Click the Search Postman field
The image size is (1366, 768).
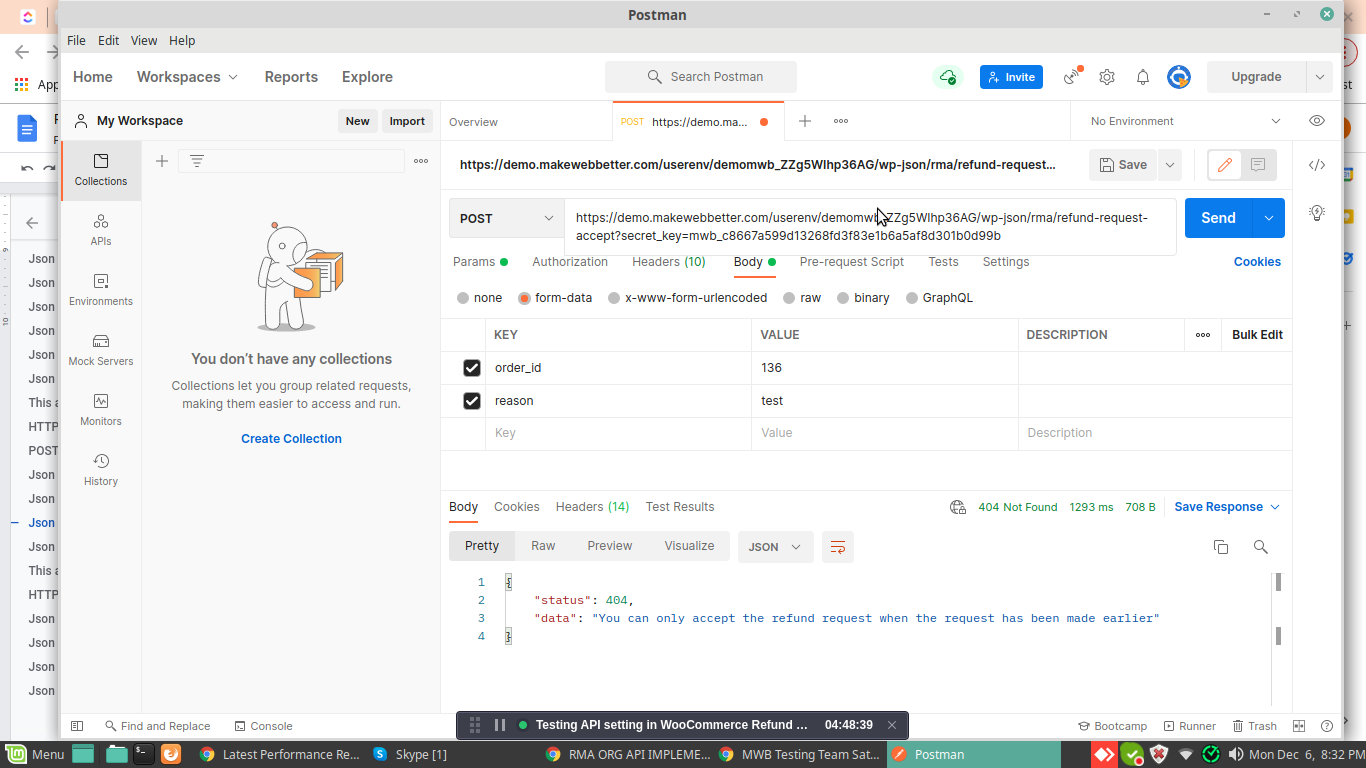(x=701, y=77)
